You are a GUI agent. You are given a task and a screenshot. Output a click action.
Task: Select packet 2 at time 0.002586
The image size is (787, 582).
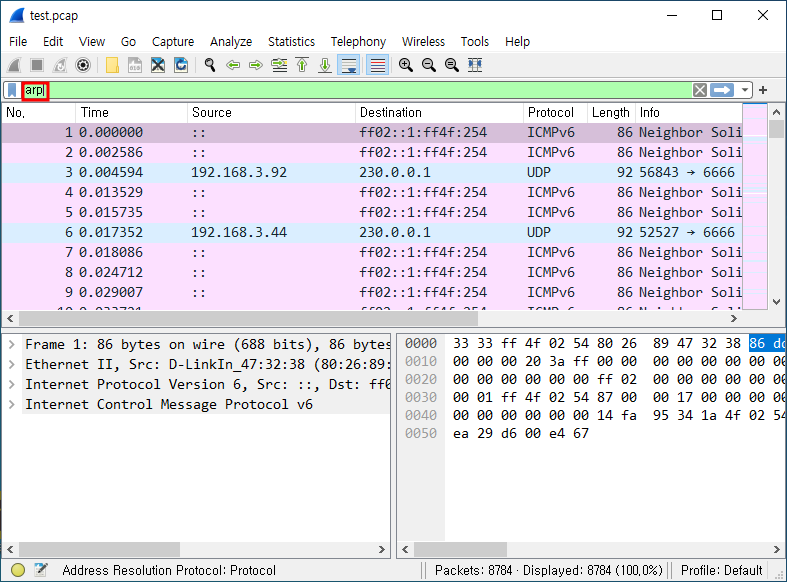click(x=372, y=153)
